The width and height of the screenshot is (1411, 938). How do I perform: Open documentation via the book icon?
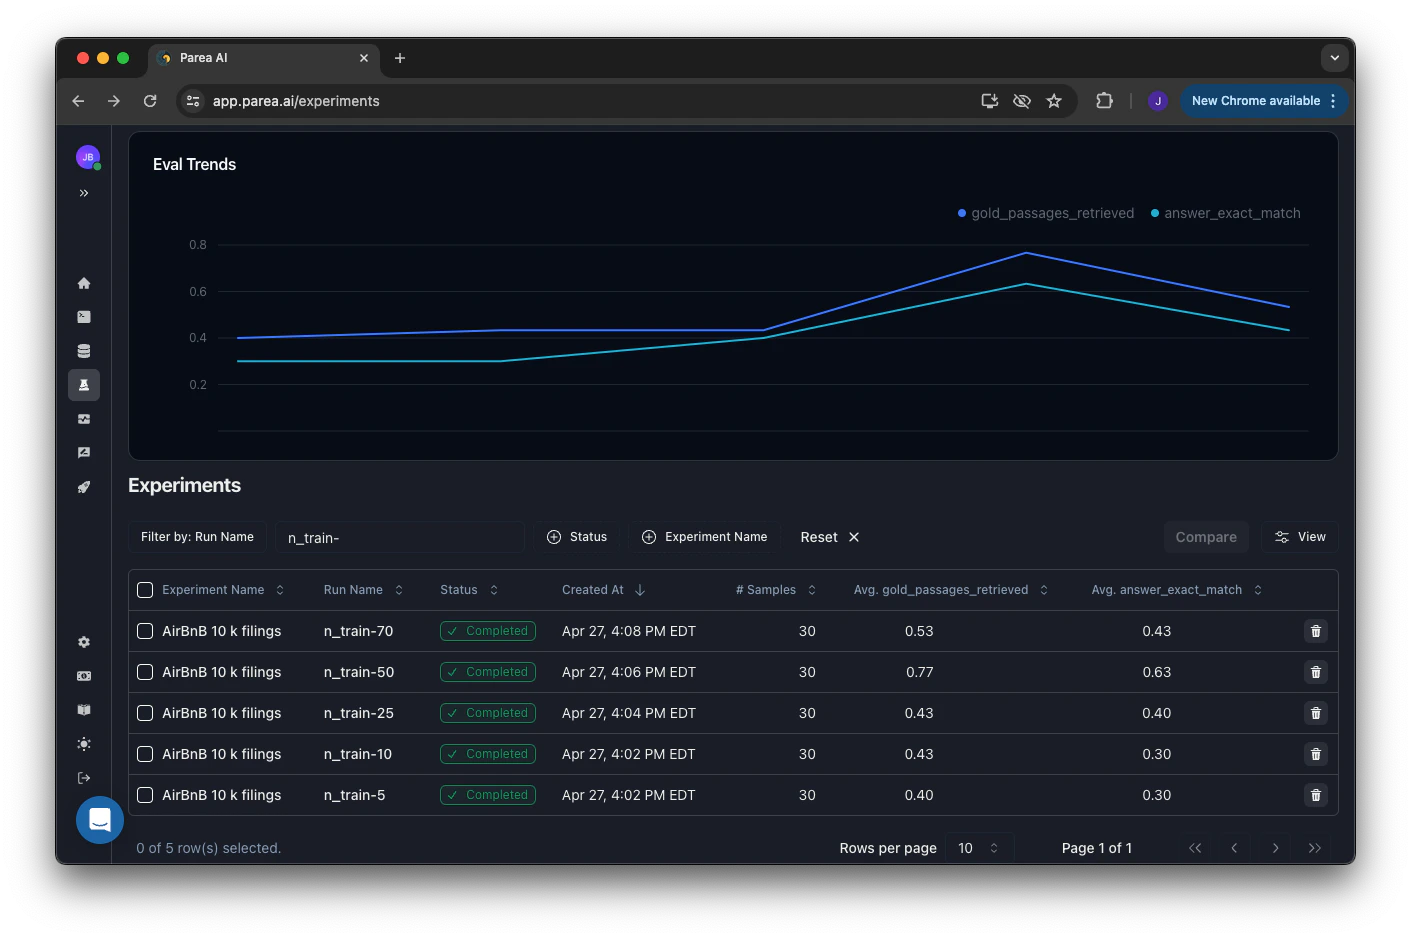click(x=84, y=710)
